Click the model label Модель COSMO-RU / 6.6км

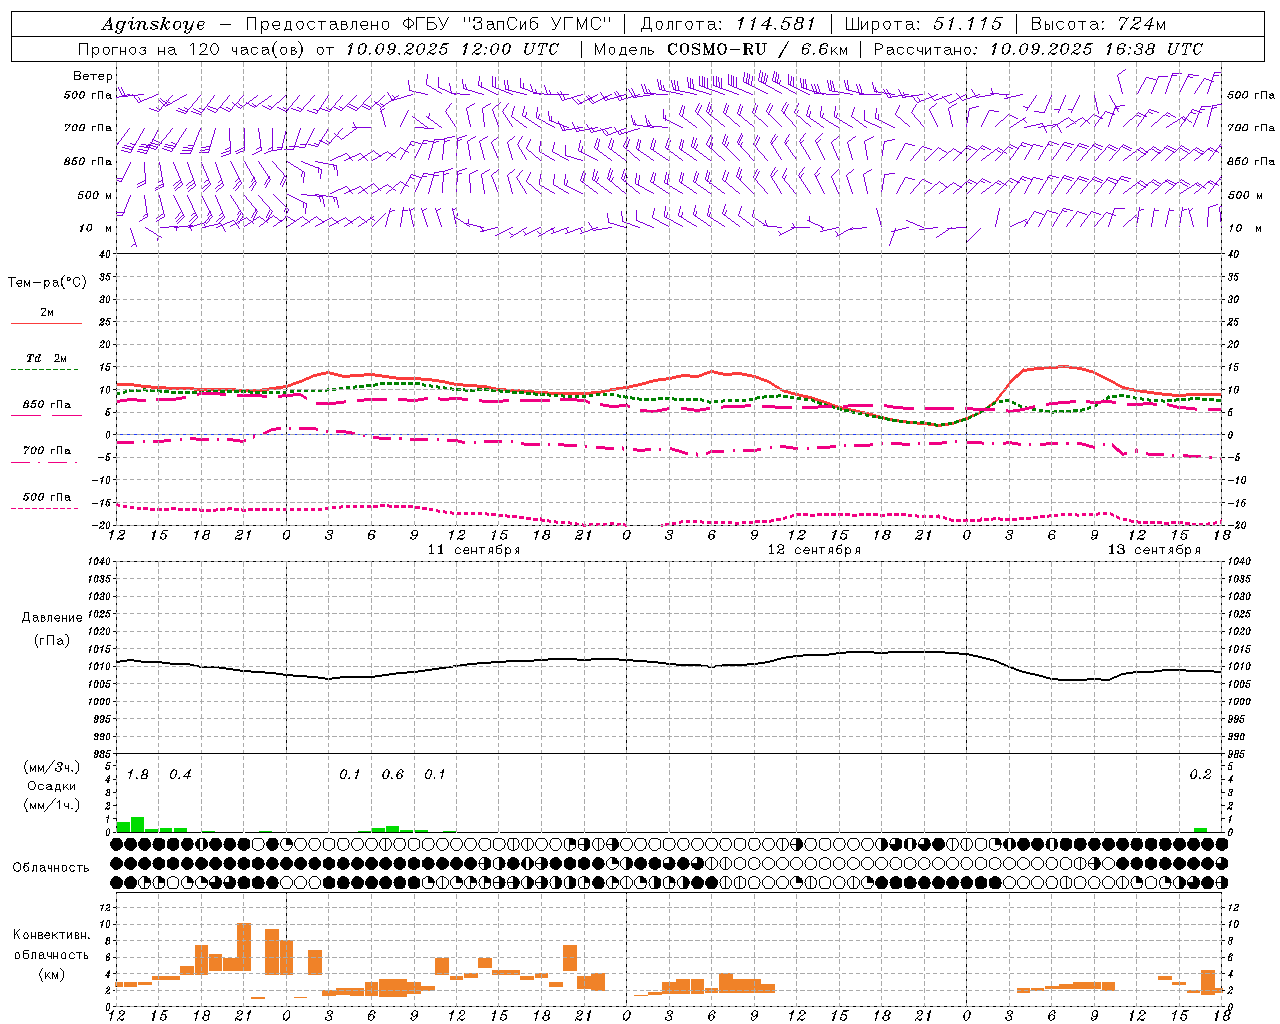coord(721,49)
